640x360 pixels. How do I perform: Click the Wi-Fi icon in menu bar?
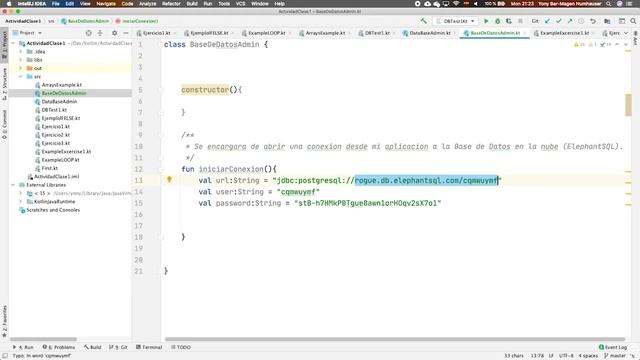tap(456, 4)
